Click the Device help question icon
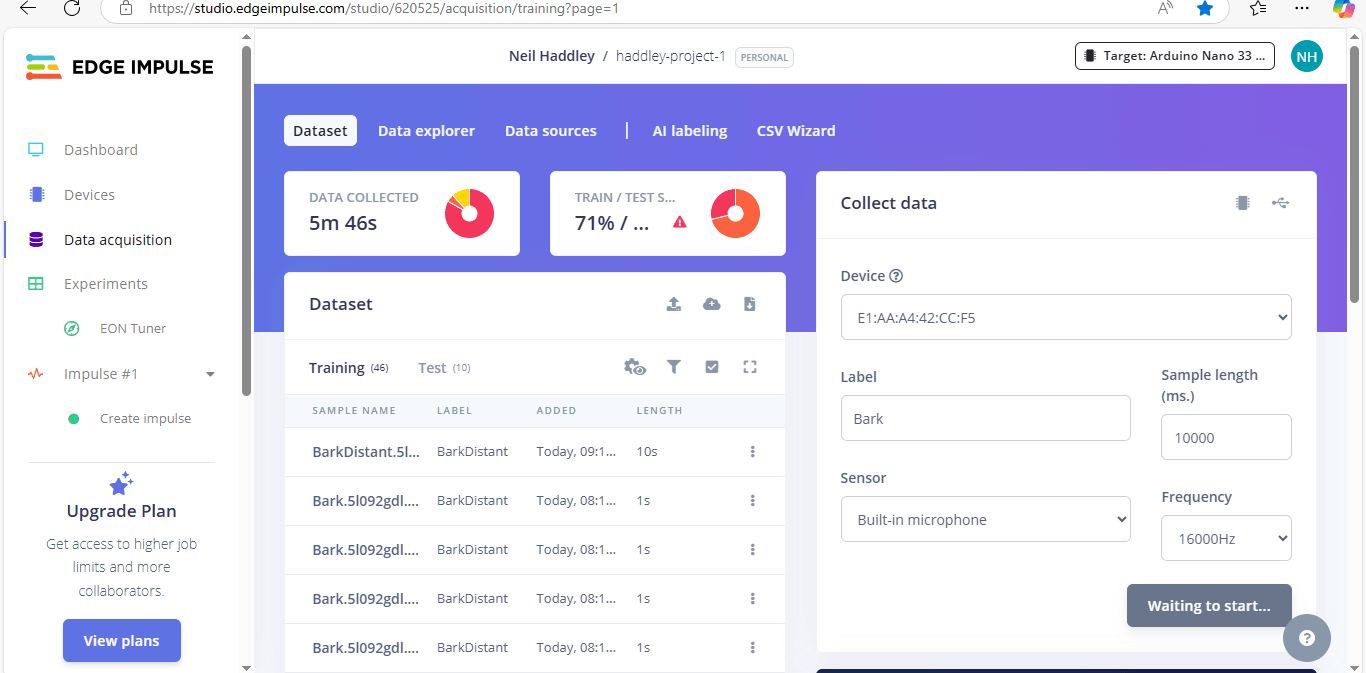Viewport: 1366px width, 673px height. (x=896, y=276)
